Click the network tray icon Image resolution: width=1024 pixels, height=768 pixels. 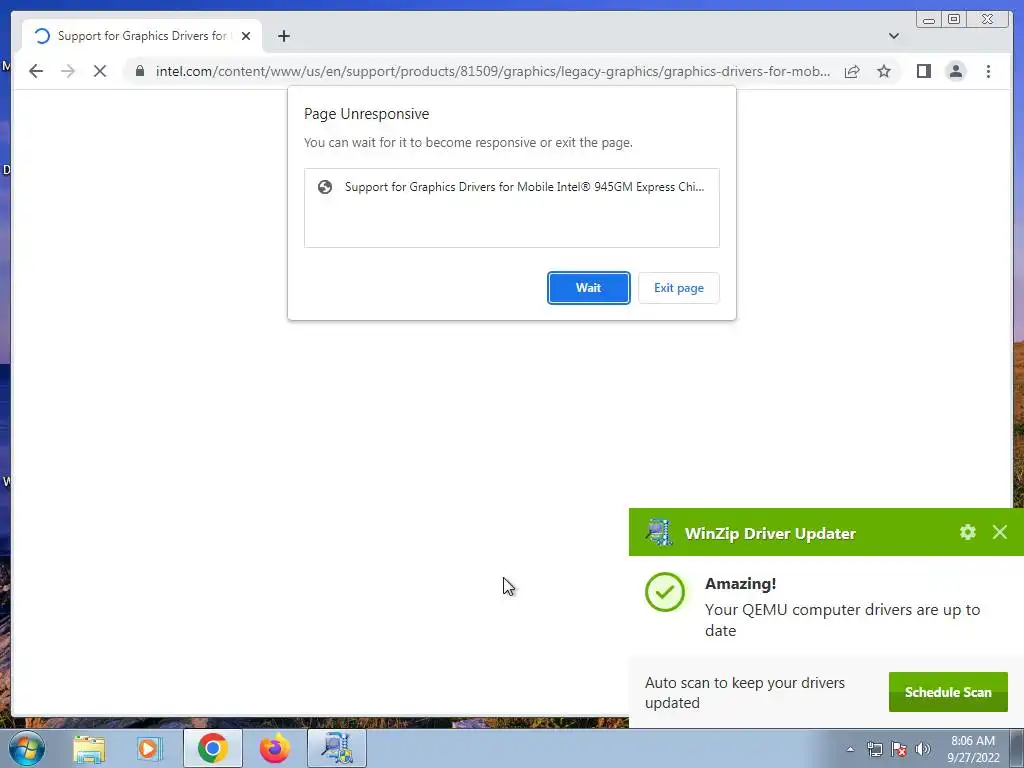[x=874, y=749]
